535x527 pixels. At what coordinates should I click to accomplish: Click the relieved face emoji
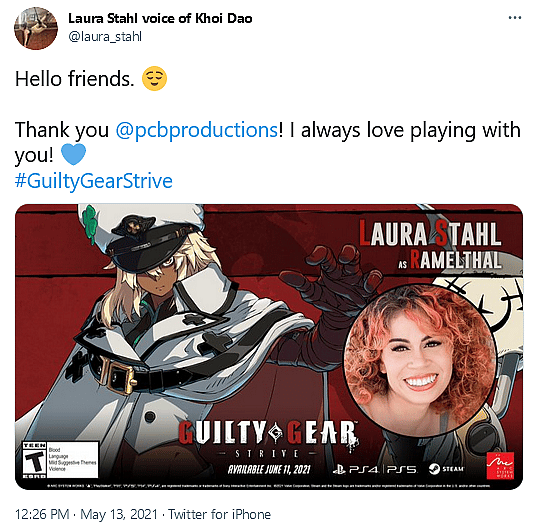point(154,78)
